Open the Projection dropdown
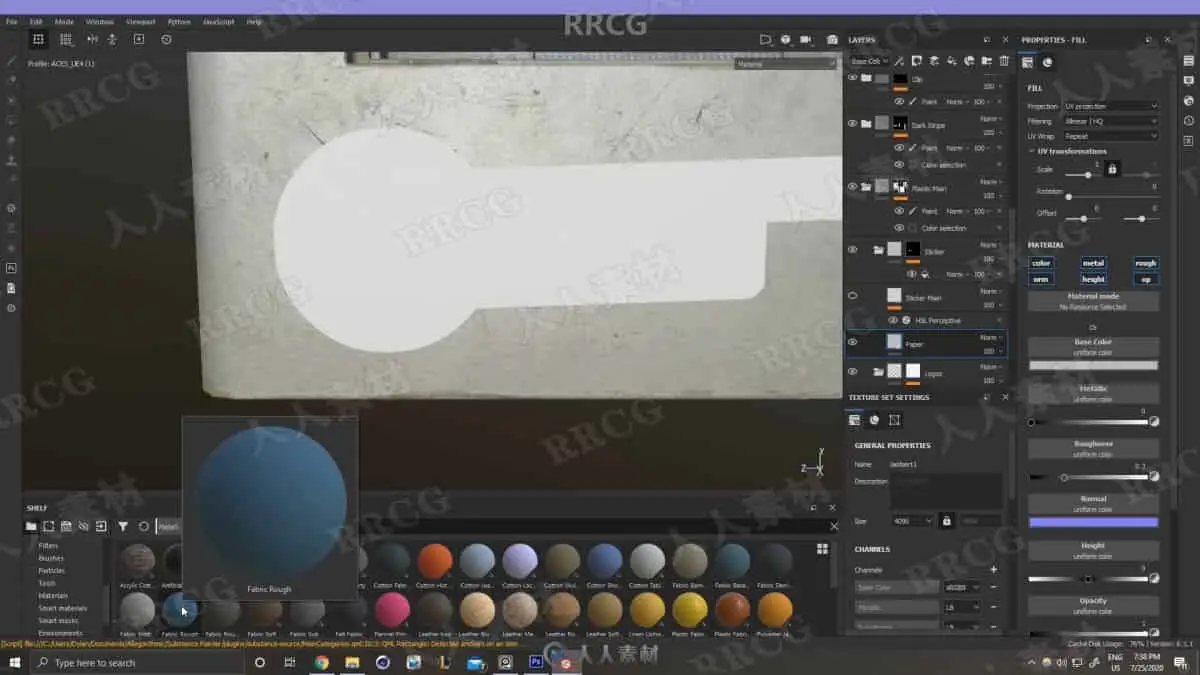This screenshot has width=1200, height=675. click(1110, 106)
